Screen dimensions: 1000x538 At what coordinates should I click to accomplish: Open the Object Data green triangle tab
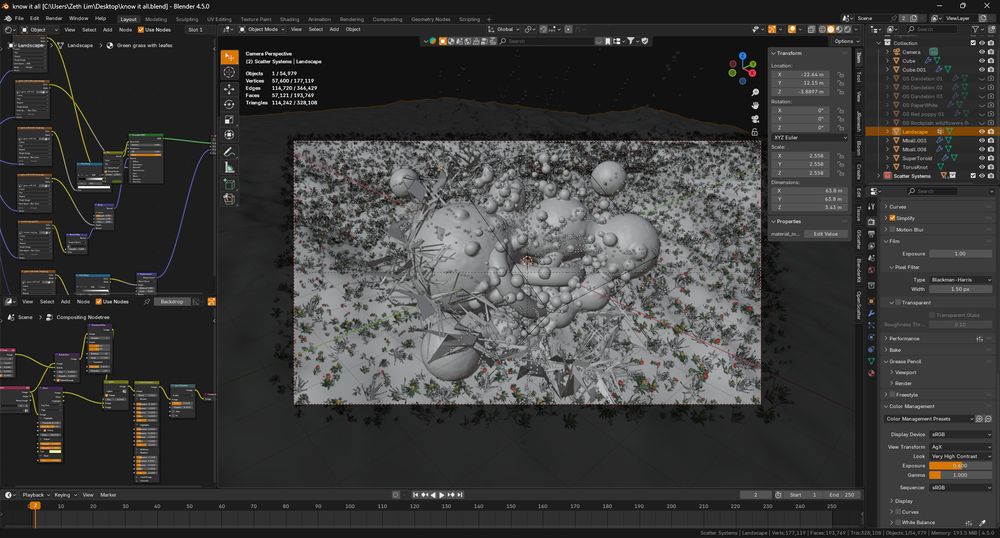[871, 361]
